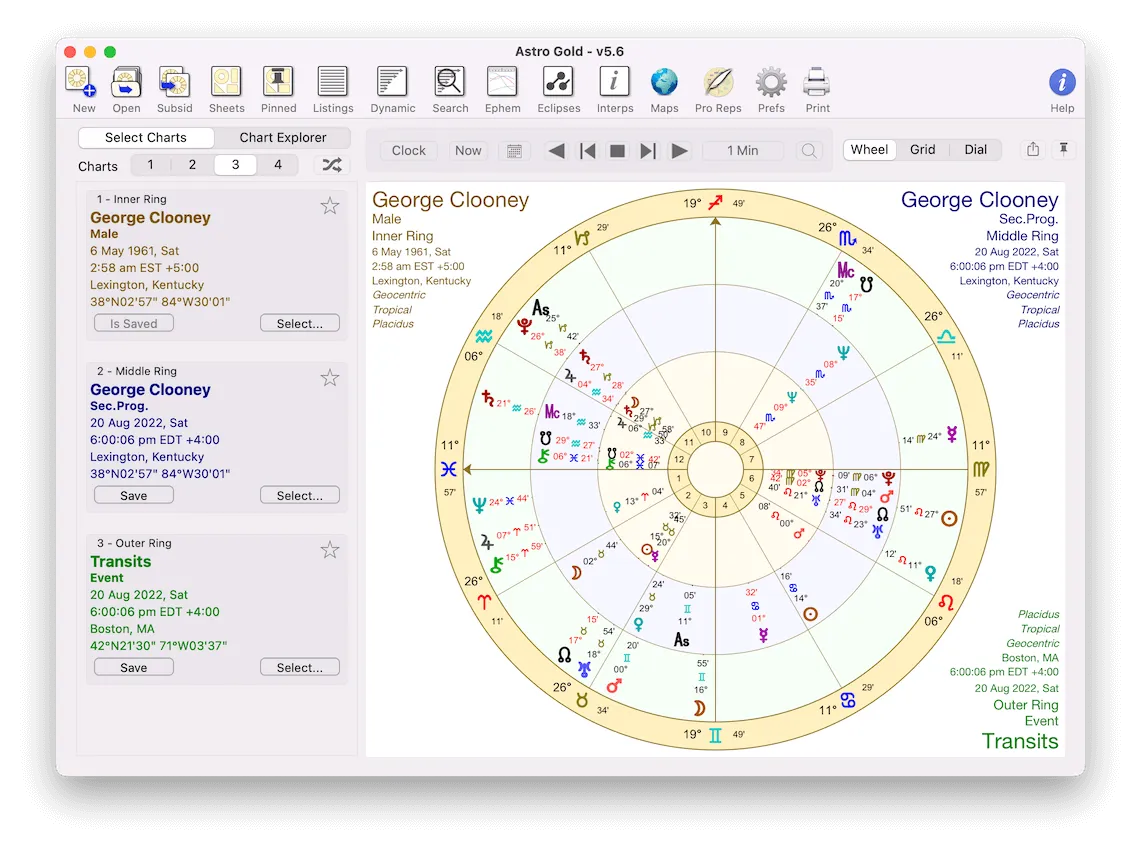Switch to the Chart Explorer tab
The height and width of the screenshot is (850, 1141).
point(281,137)
